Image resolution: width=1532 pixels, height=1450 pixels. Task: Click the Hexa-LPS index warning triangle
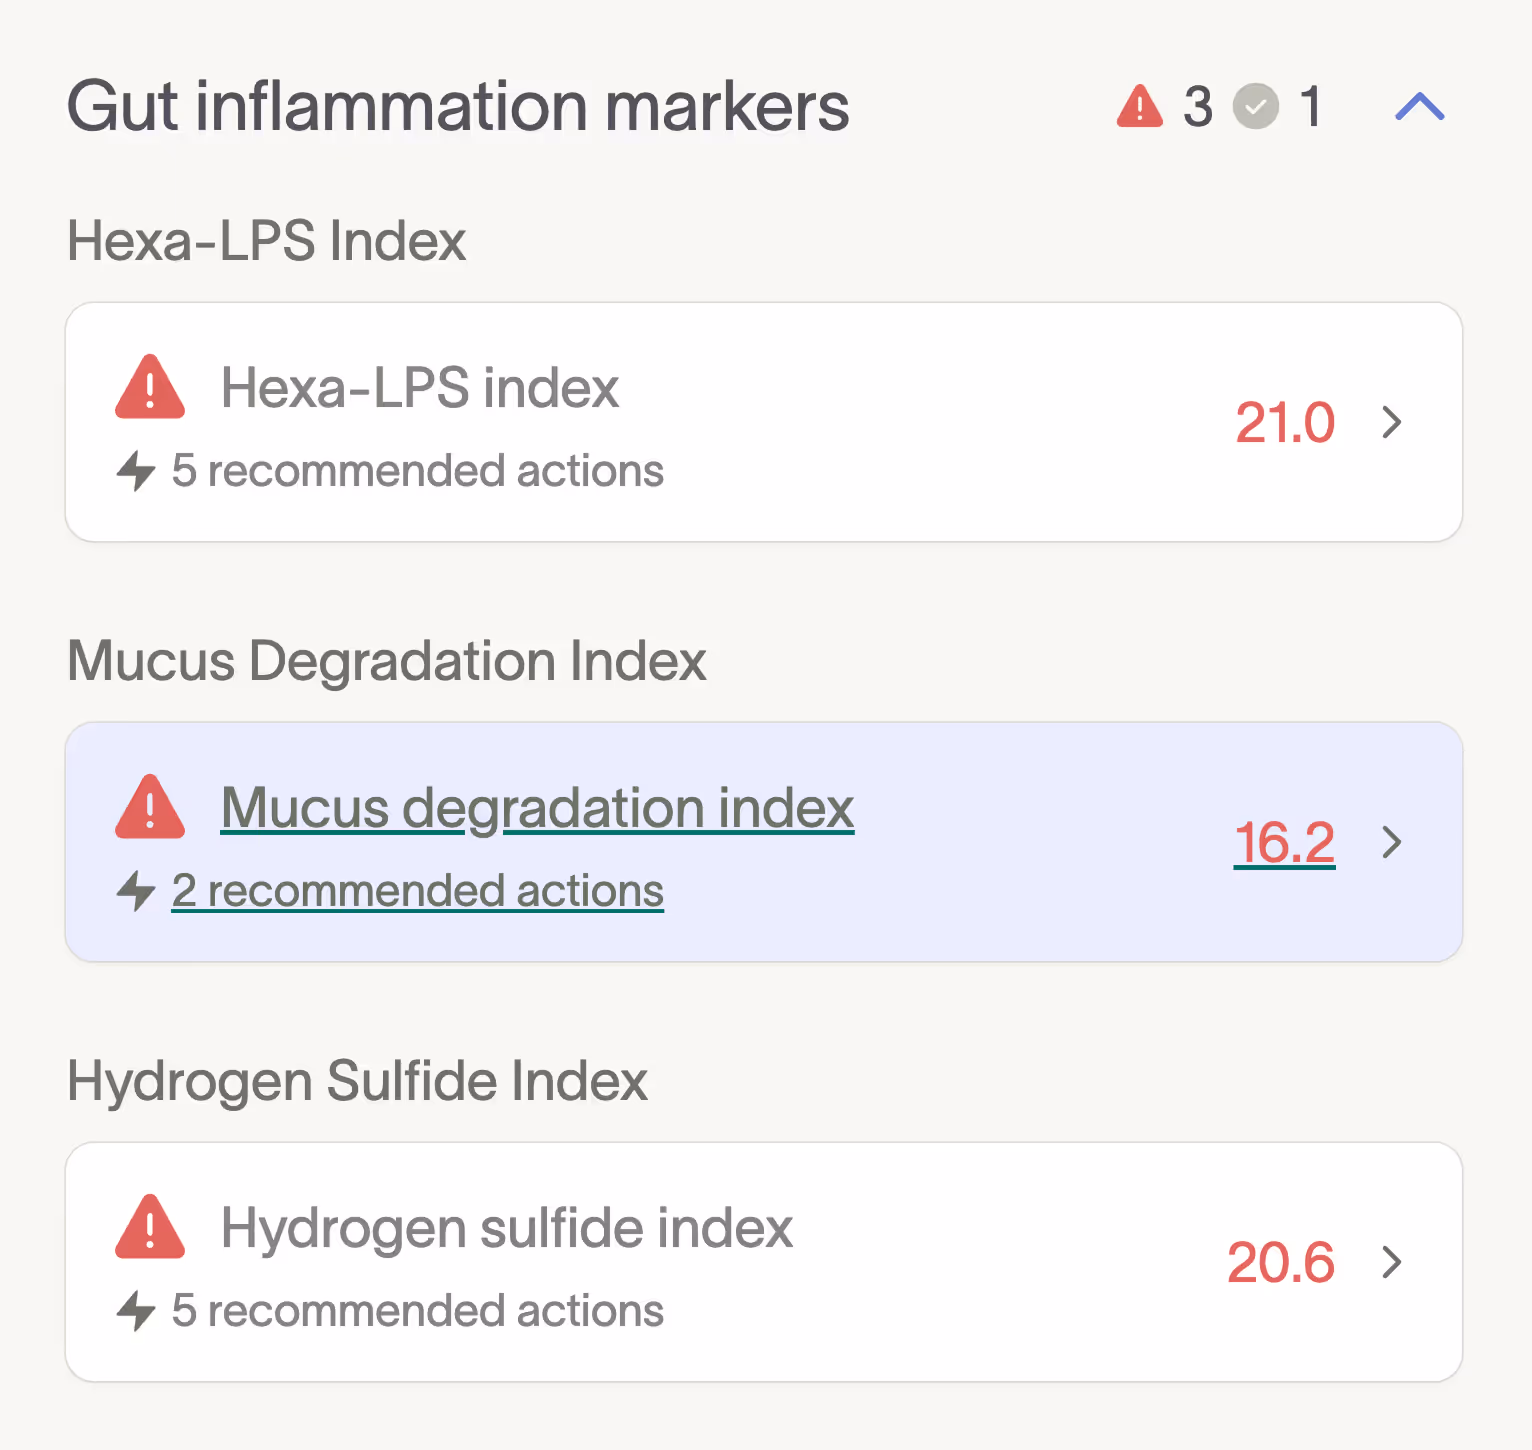[150, 387]
